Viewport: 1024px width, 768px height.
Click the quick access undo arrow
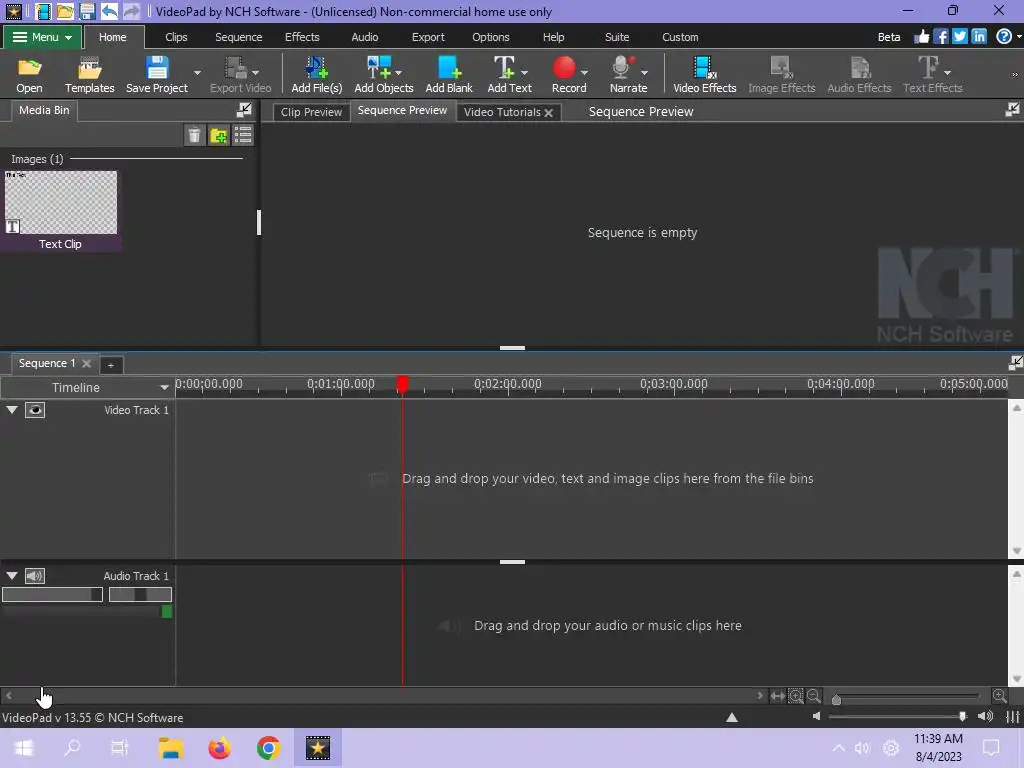[x=109, y=11]
